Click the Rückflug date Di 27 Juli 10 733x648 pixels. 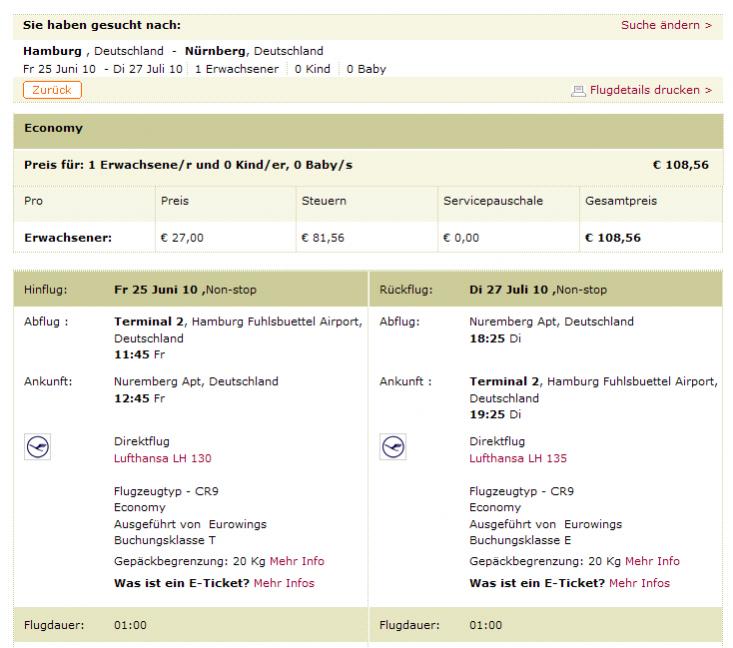510,290
